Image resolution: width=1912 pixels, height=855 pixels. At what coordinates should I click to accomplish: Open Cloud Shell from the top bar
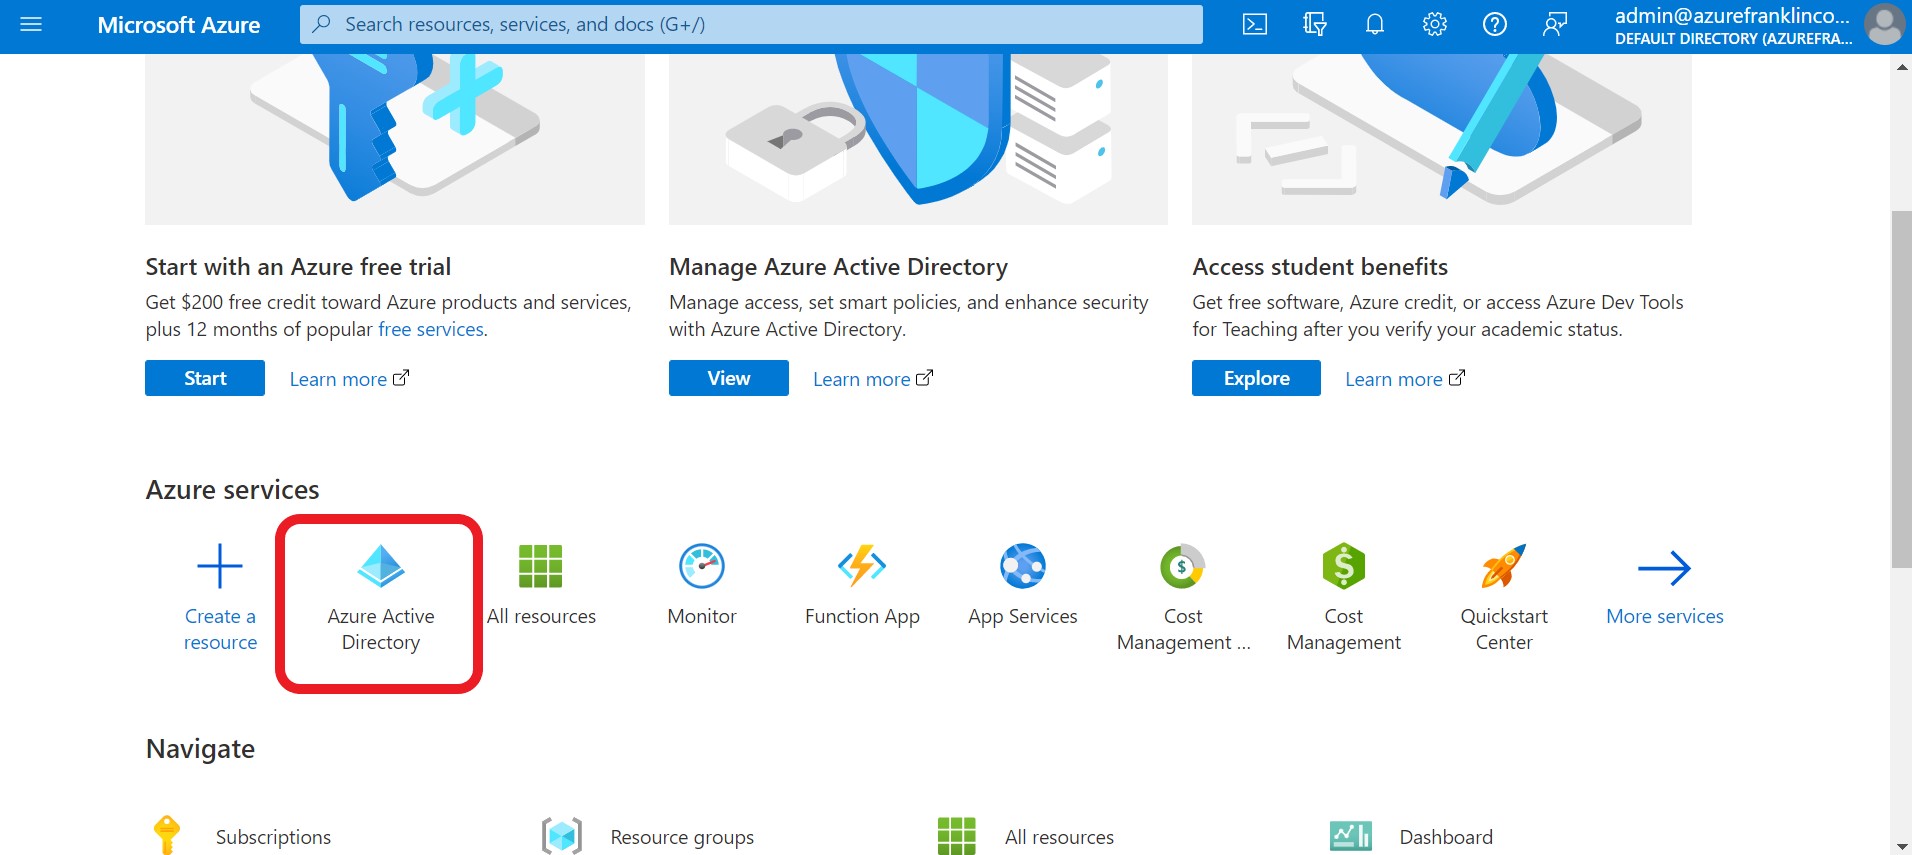(1255, 24)
